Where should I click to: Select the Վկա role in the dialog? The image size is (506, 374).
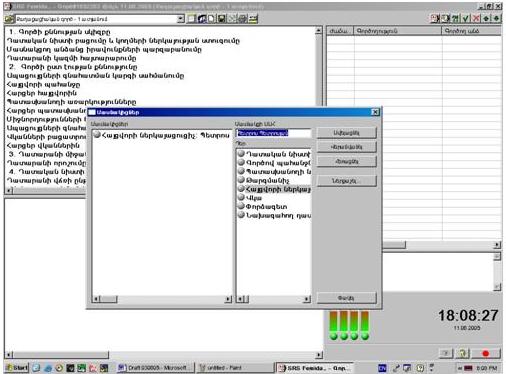click(254, 198)
